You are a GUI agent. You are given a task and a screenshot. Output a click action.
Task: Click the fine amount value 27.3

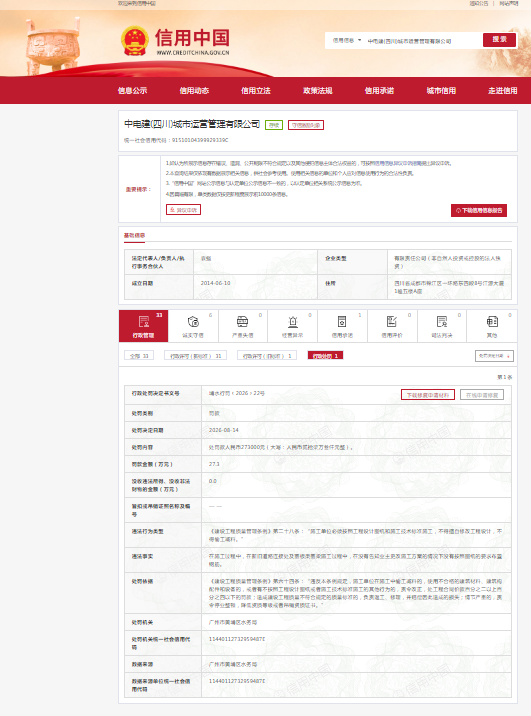pos(214,464)
